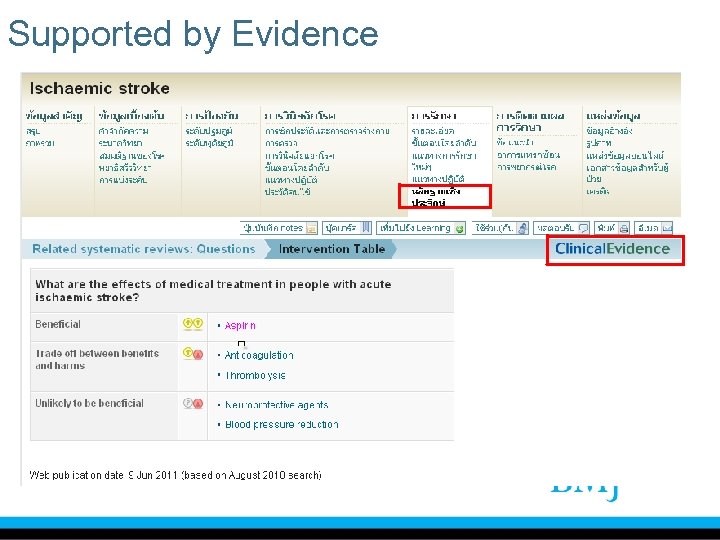This screenshot has height=540, width=720.
Task: Open the Thrombolysis intervention link
Action: (255, 376)
